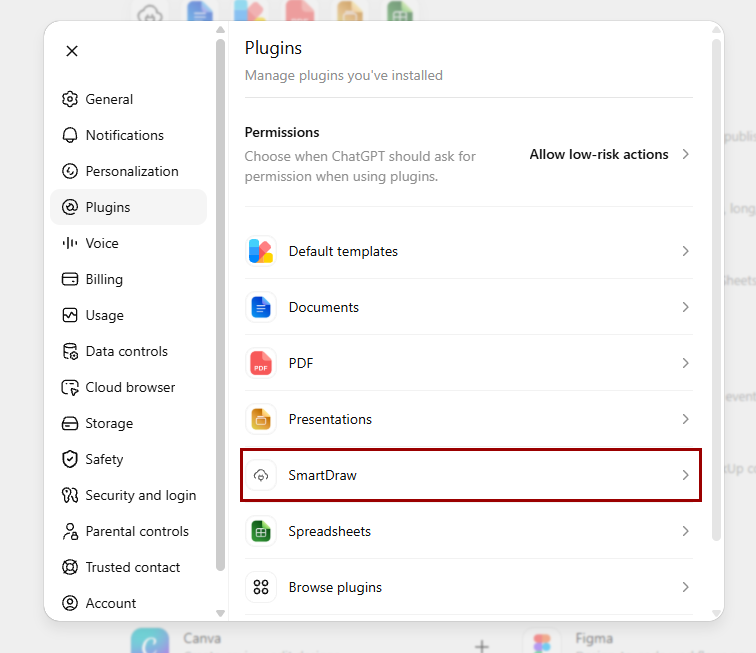The image size is (756, 653).
Task: Expand the SmartDraw plugin row
Action: coord(471,475)
